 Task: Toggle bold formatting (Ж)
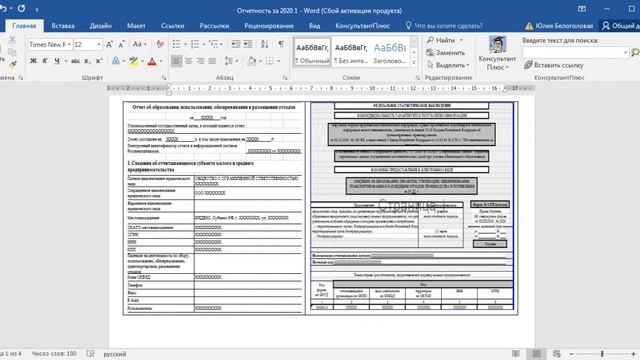pos(33,61)
